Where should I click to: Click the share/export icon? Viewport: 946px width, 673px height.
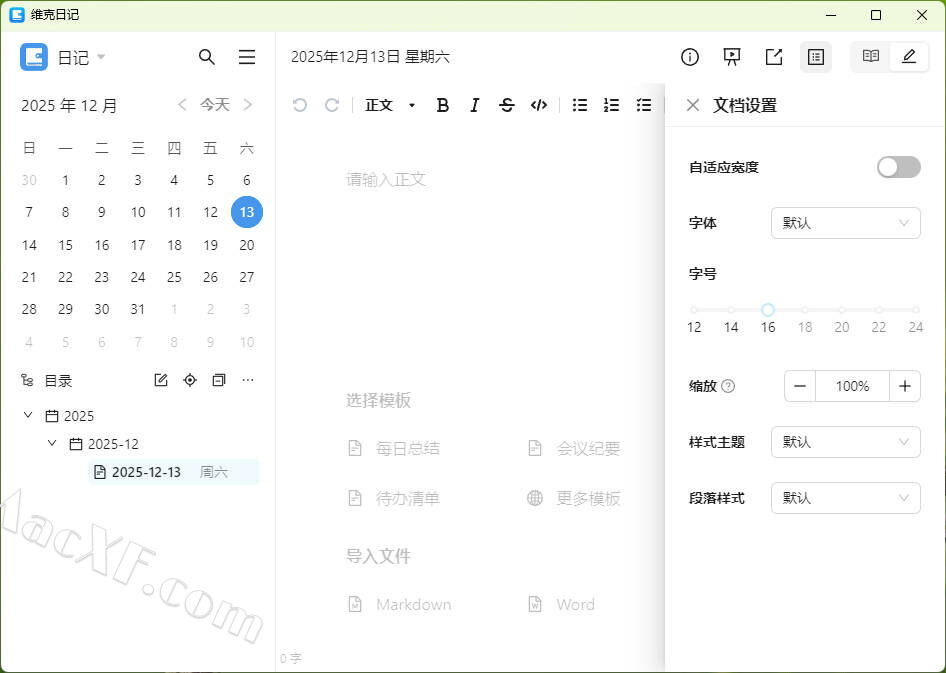774,57
